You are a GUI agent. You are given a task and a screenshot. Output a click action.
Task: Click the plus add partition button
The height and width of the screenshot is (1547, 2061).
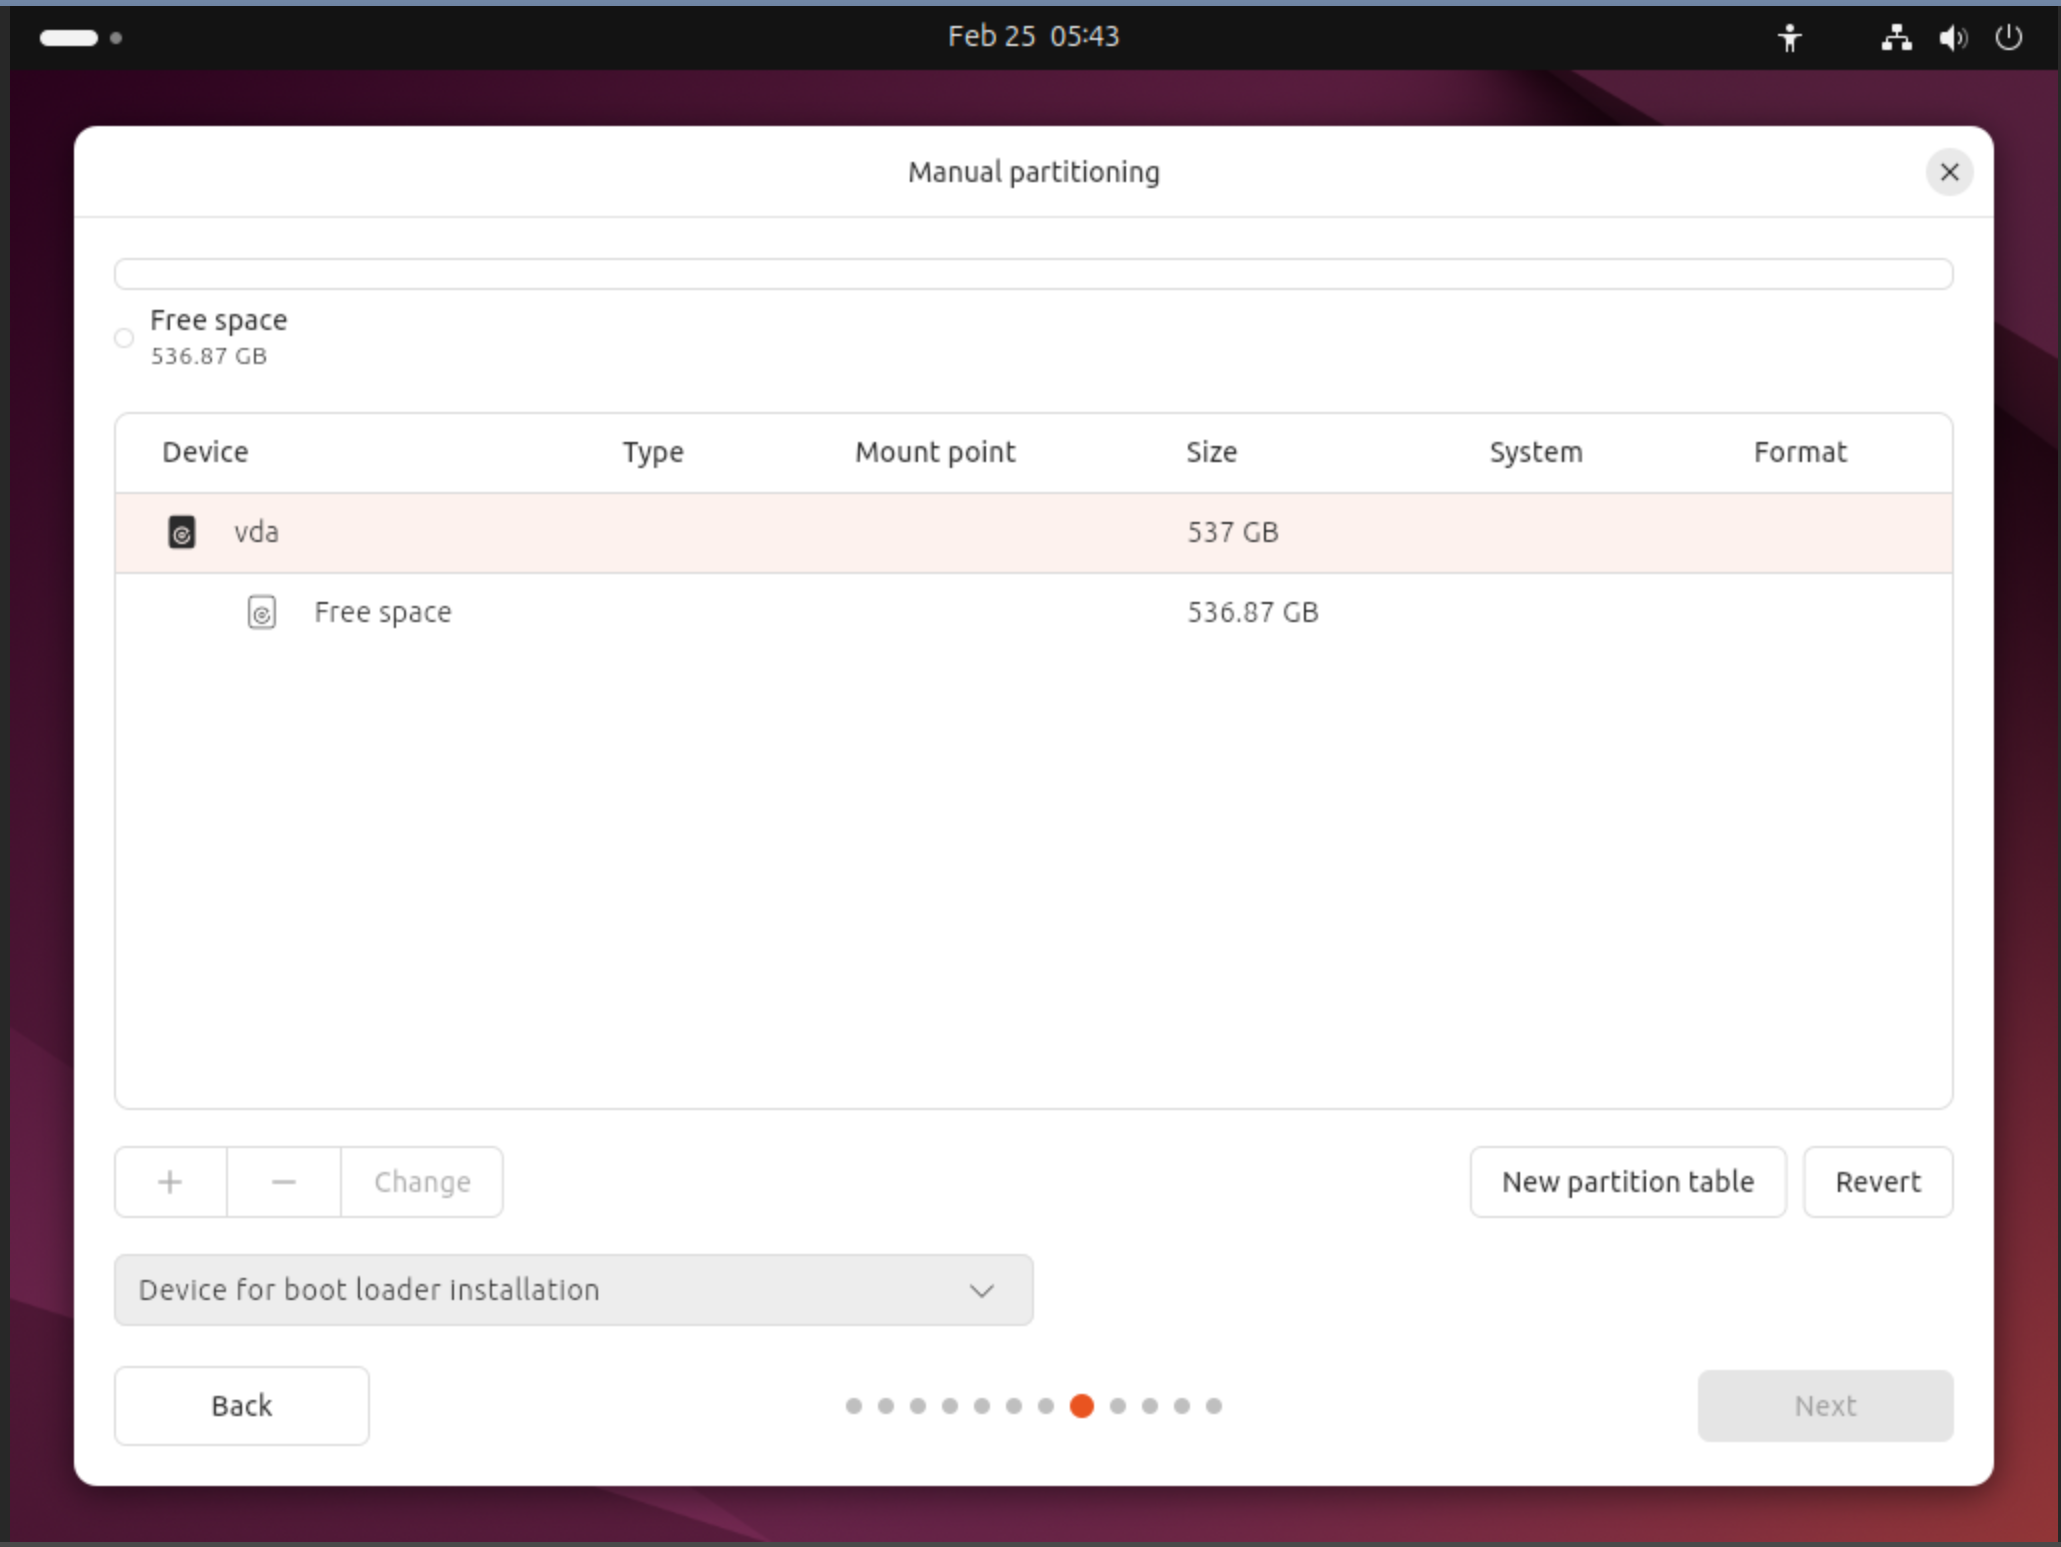tap(170, 1182)
